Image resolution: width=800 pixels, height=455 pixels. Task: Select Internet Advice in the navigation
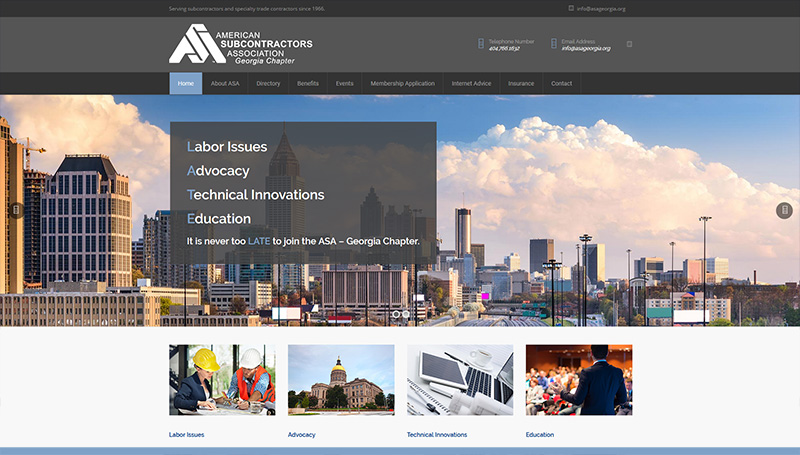coord(471,83)
